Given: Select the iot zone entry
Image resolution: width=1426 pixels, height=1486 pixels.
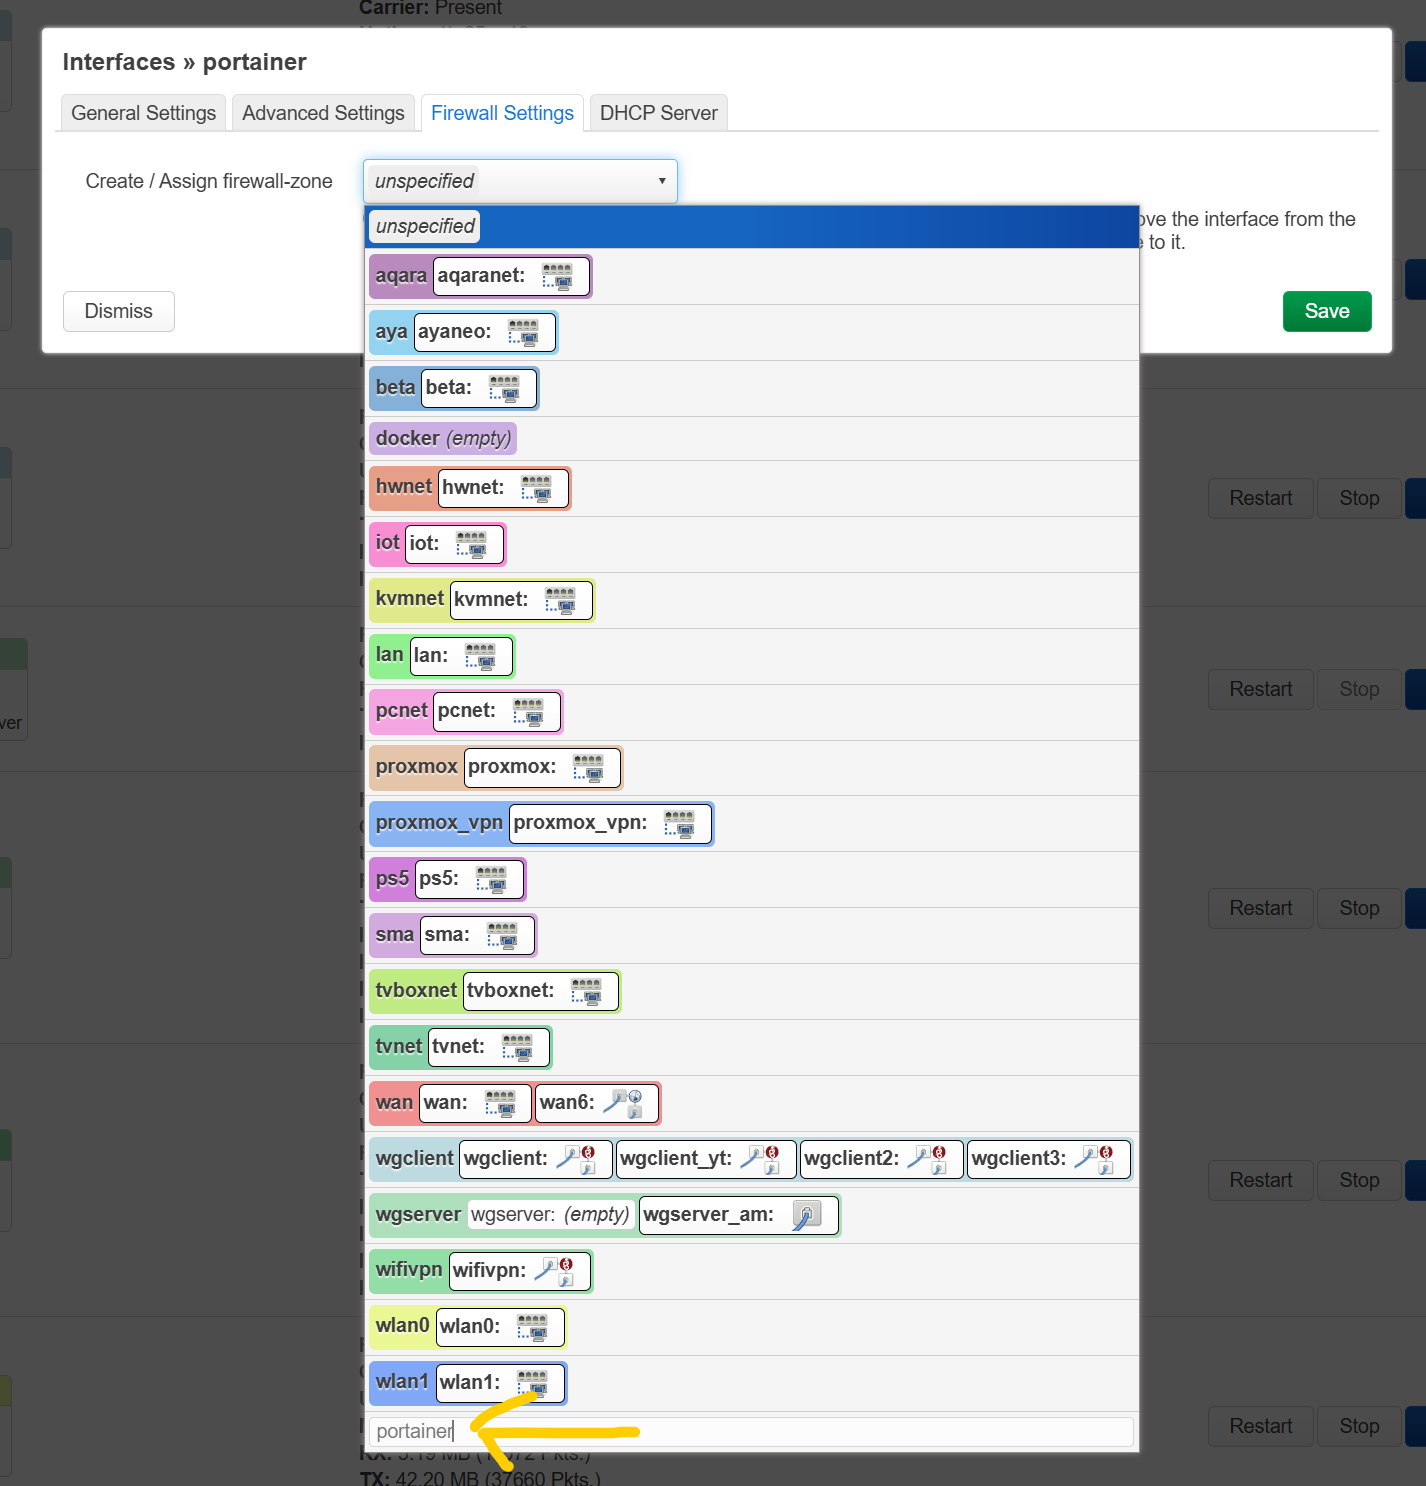Looking at the screenshot, I should click(387, 543).
